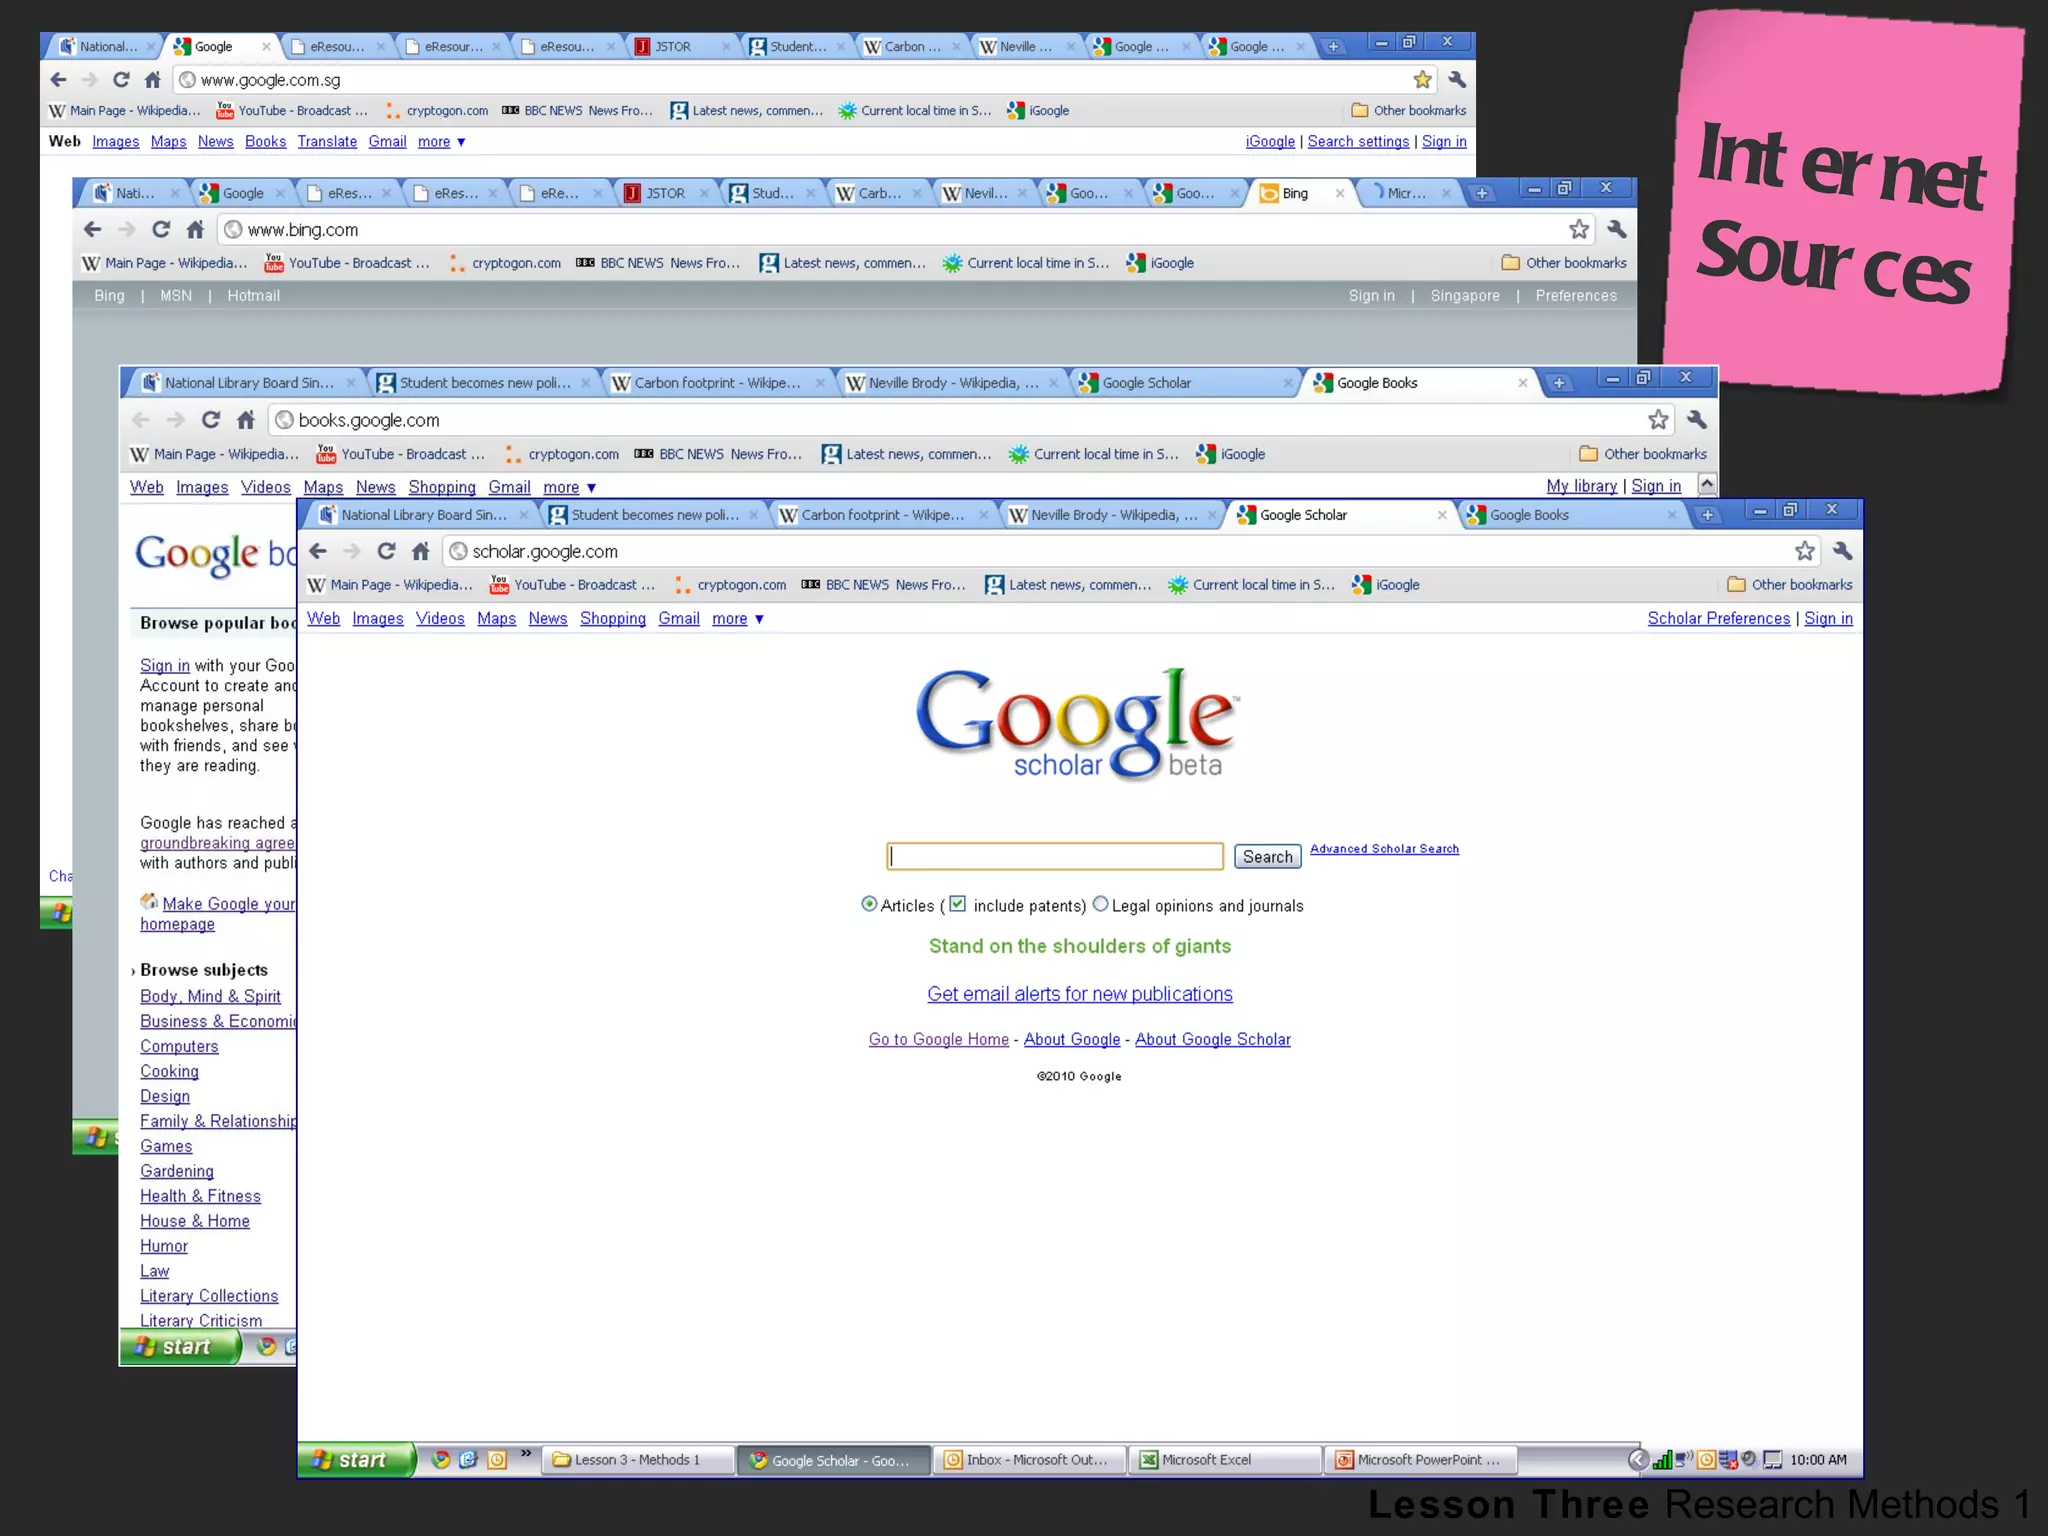Screen dimensions: 2048x1536
Task: Switch to the Neville Brody tab in the Scholar window
Action: point(1113,515)
